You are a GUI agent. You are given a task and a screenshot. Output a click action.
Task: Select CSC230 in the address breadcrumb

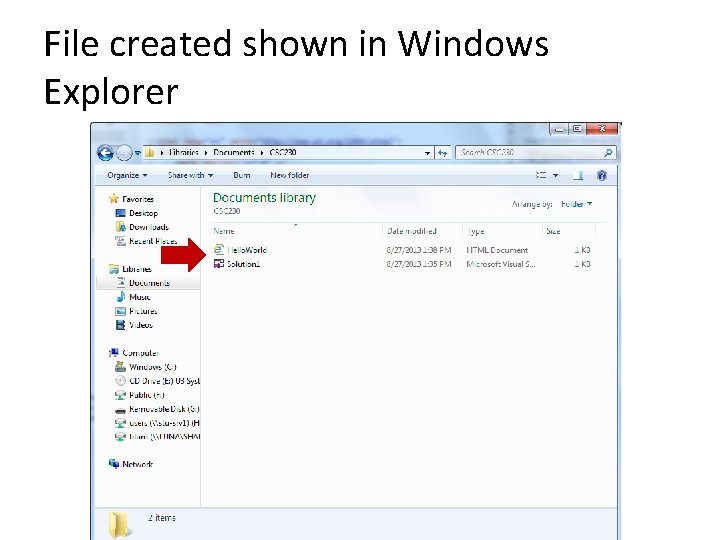pyautogui.click(x=282, y=152)
